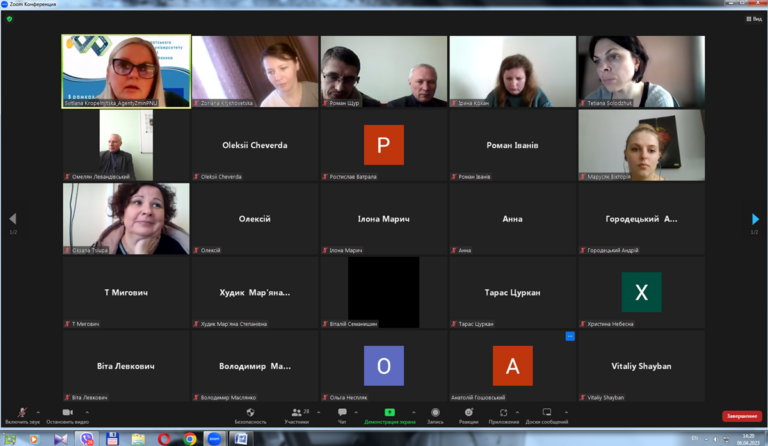Start Демонстрация экрана screen share
768x446 pixels.
click(x=389, y=416)
